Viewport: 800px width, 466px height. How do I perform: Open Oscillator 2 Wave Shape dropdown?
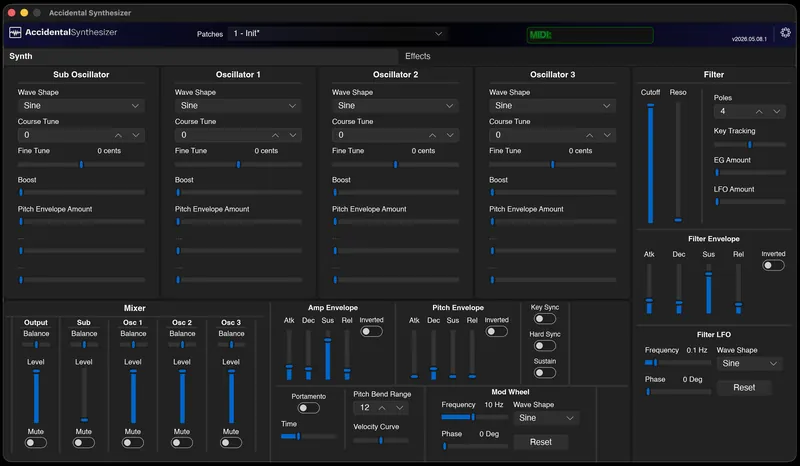pyautogui.click(x=395, y=106)
